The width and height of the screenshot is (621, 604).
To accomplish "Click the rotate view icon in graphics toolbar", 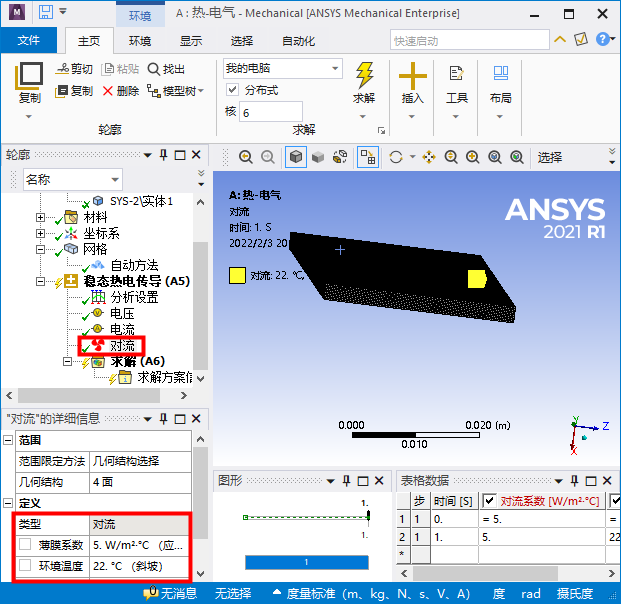I will [x=396, y=157].
